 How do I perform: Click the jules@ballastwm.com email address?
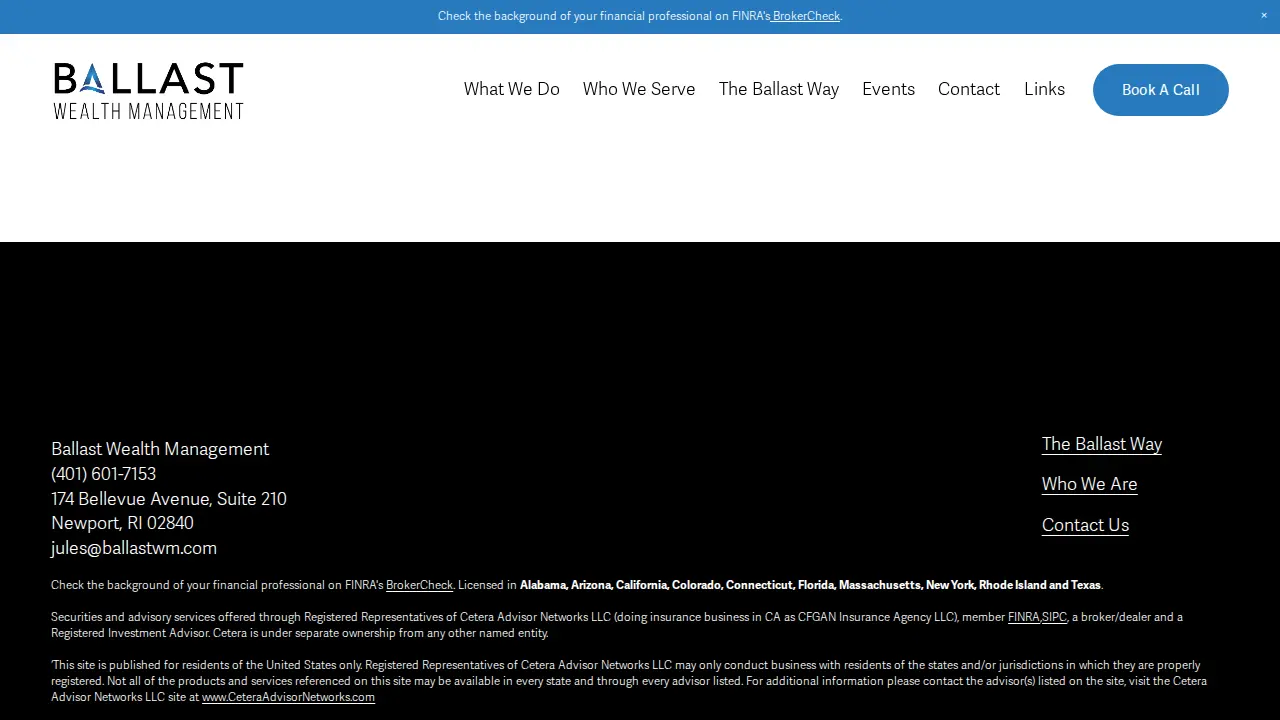[x=134, y=548]
